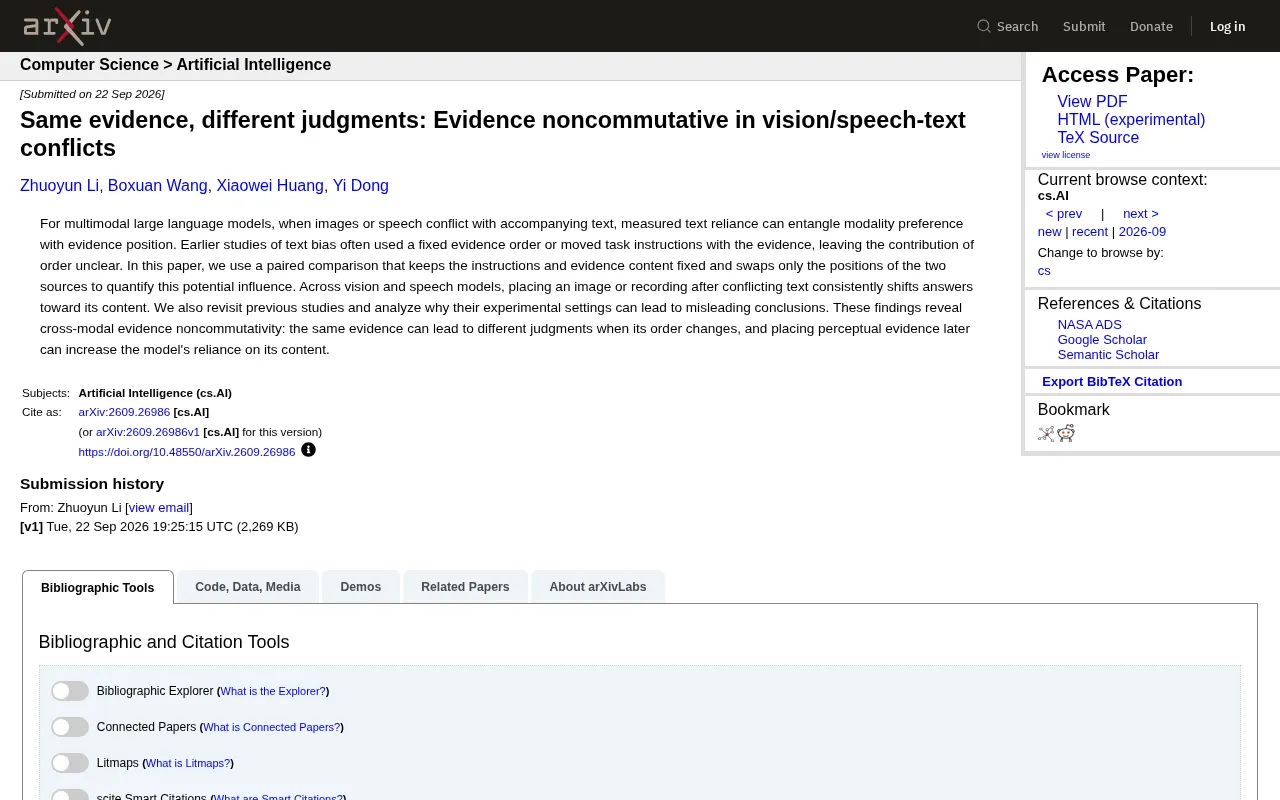The width and height of the screenshot is (1280, 800).
Task: Open What is Litmaps? link
Action: [188, 763]
